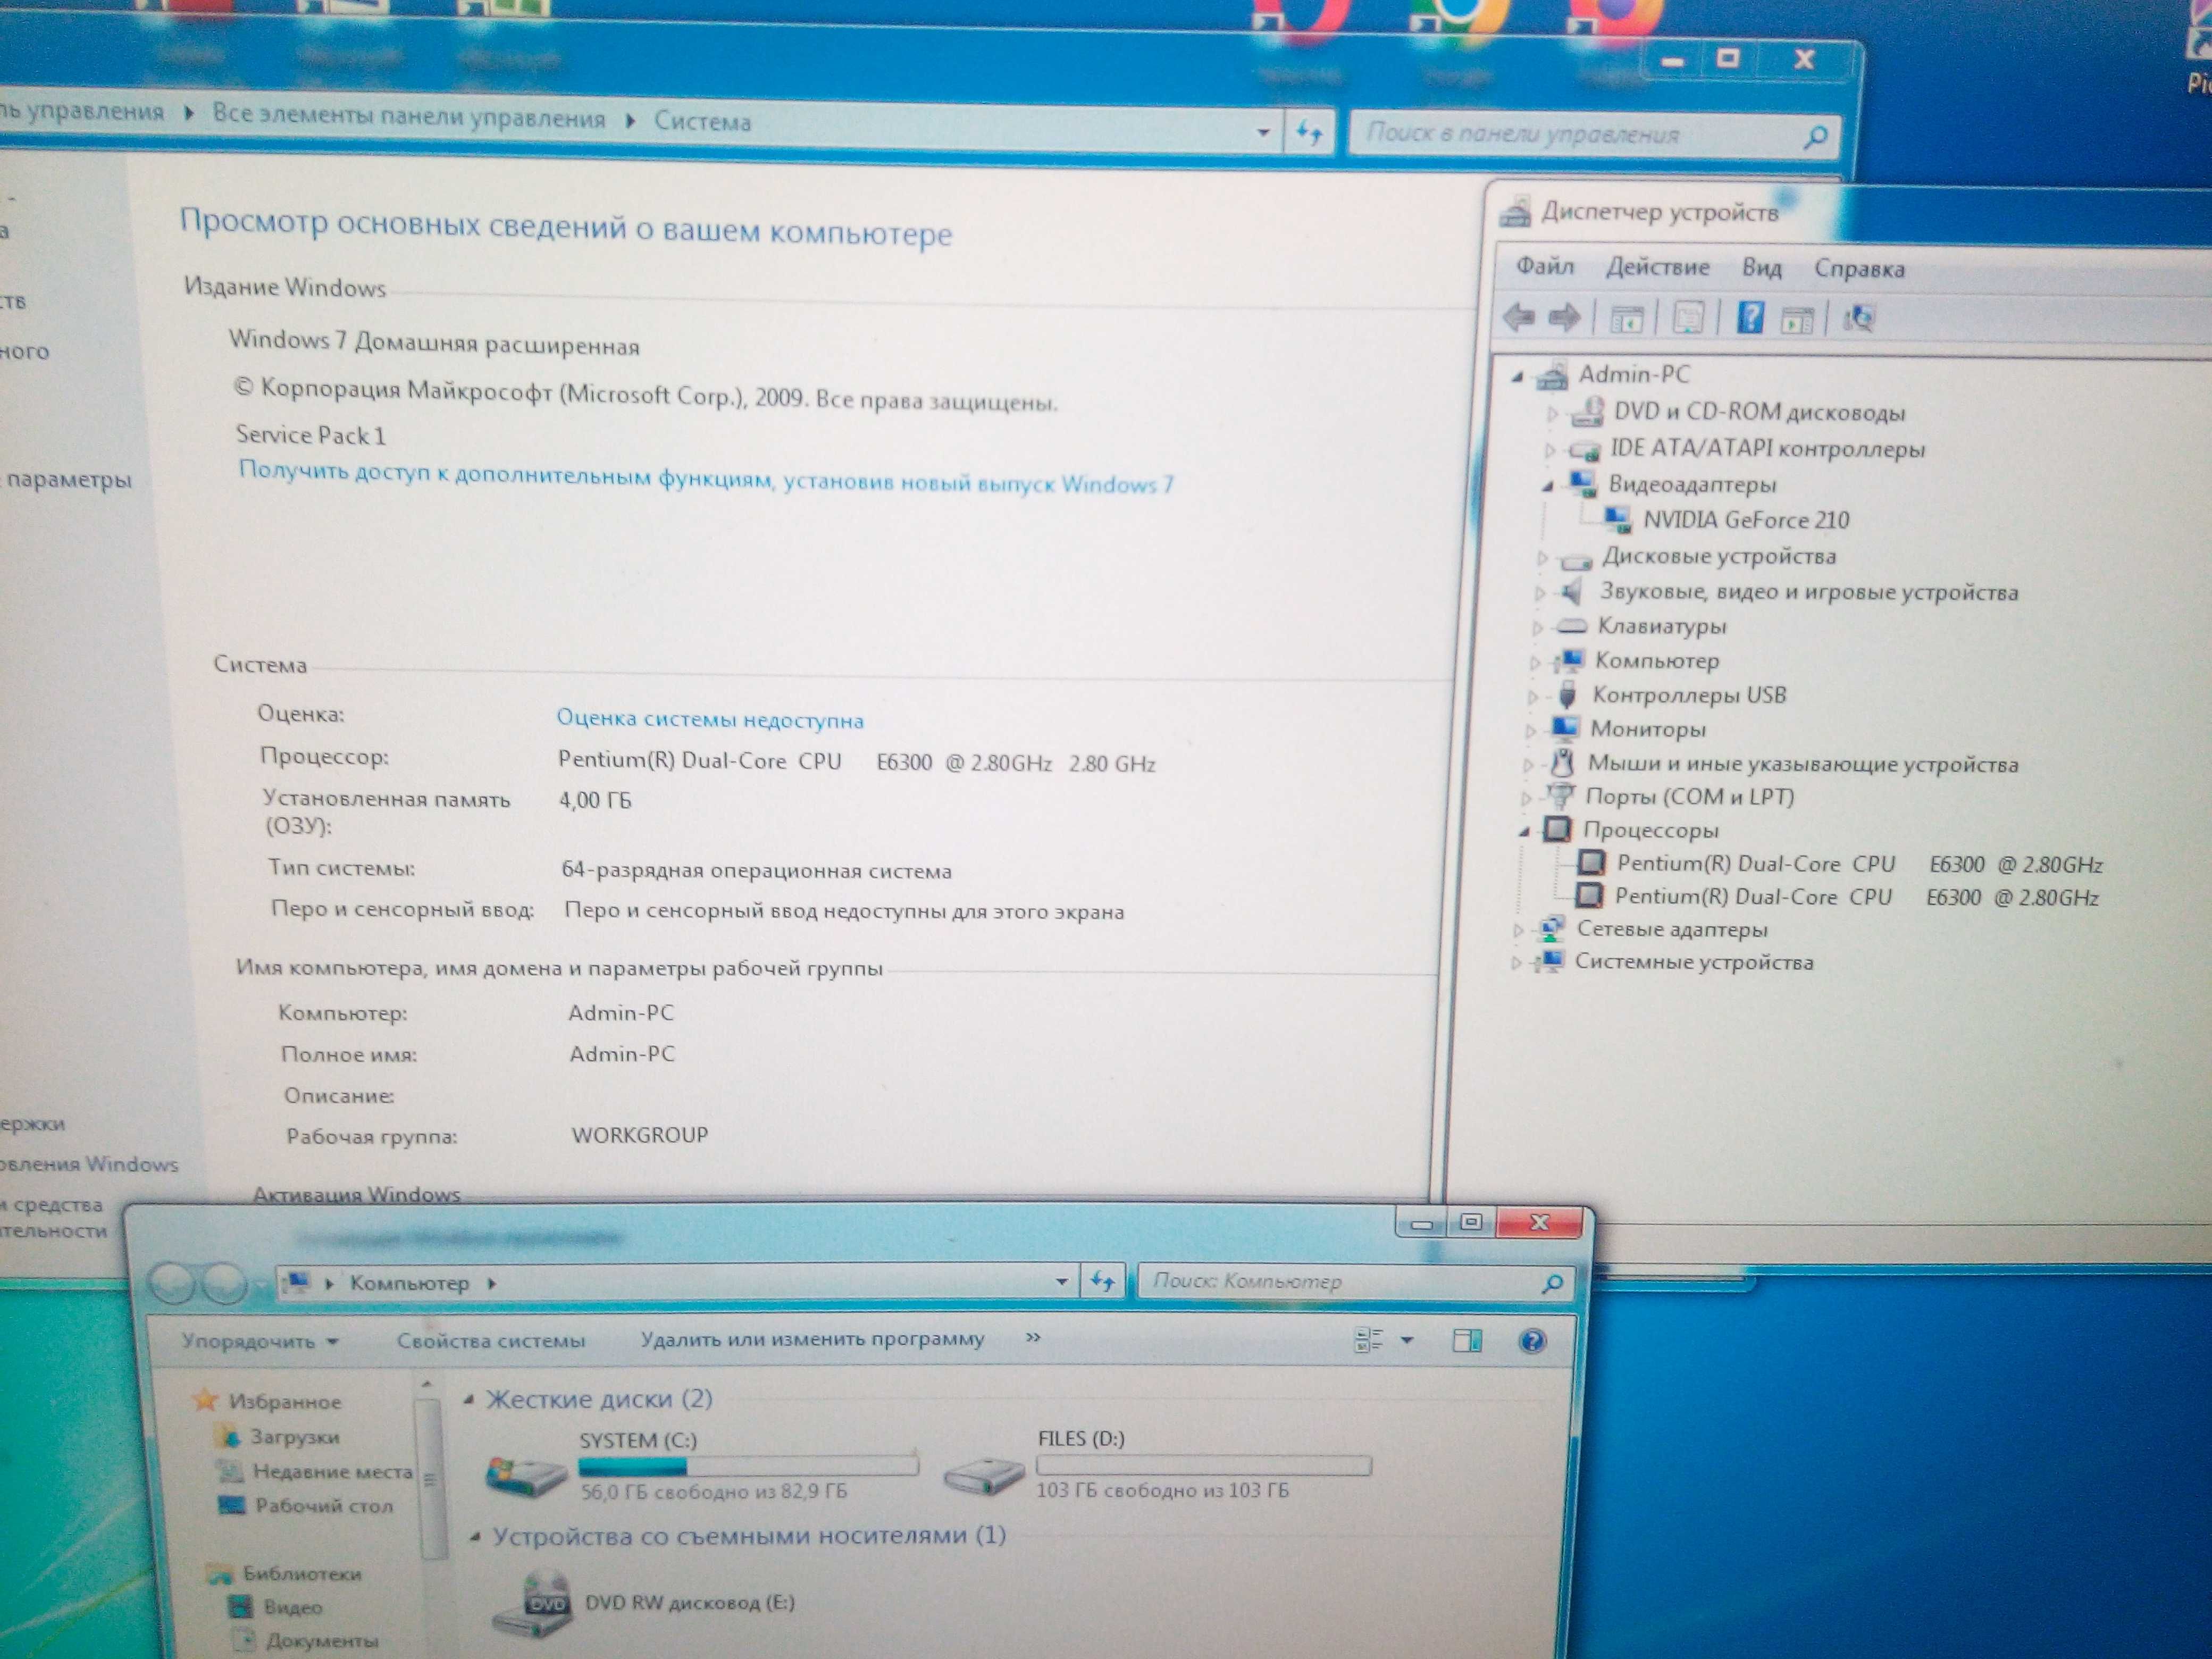Select the SYSTEM (C:) drive
Screen dimensions: 2212x1659
tap(702, 1467)
